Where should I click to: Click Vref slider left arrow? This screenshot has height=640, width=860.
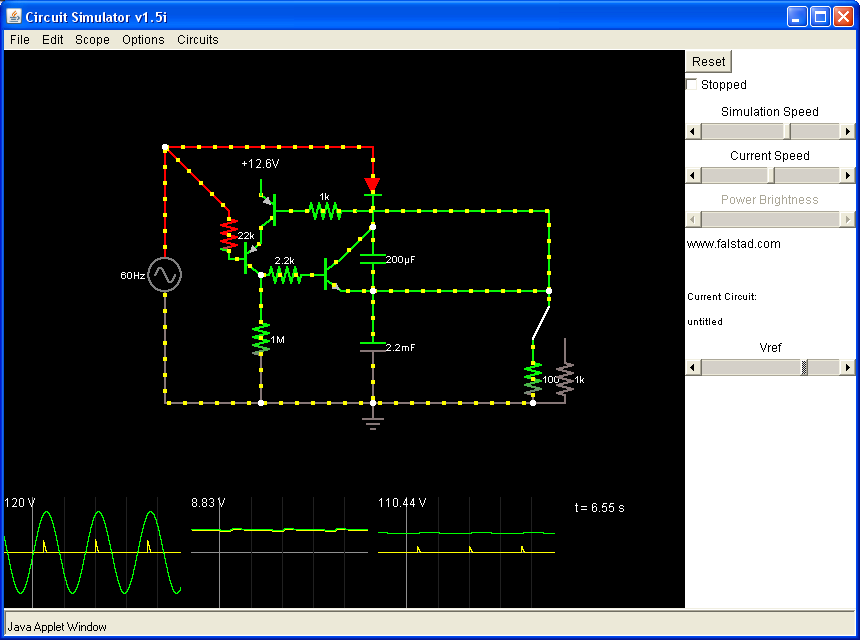(693, 367)
